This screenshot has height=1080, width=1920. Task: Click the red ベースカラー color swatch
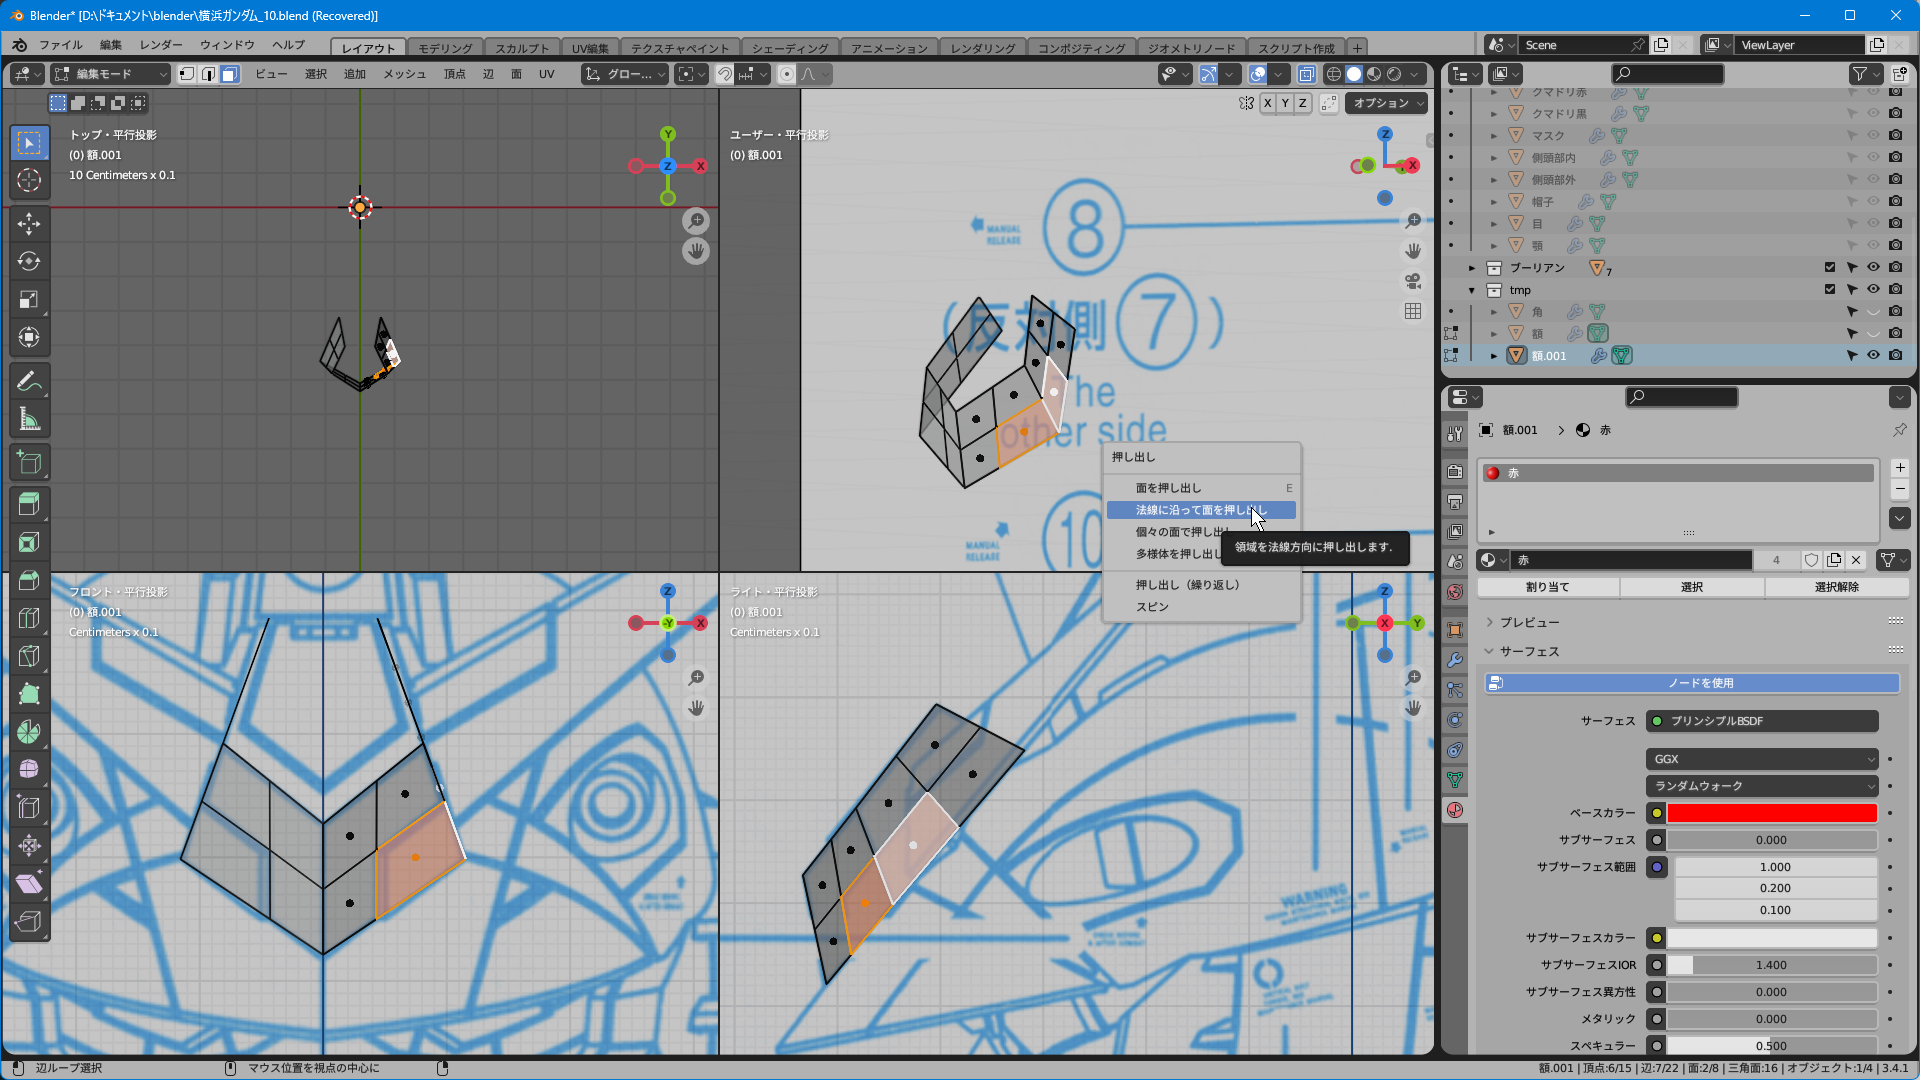point(1771,813)
